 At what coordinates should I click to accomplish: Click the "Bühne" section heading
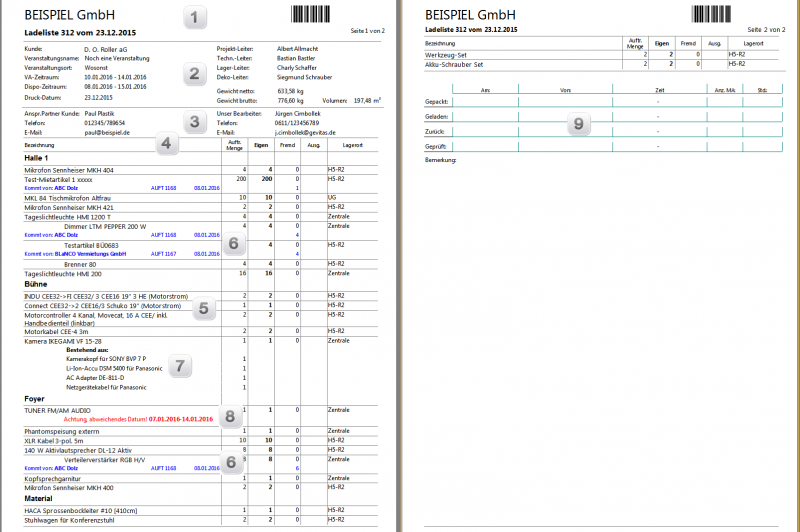click(36, 284)
